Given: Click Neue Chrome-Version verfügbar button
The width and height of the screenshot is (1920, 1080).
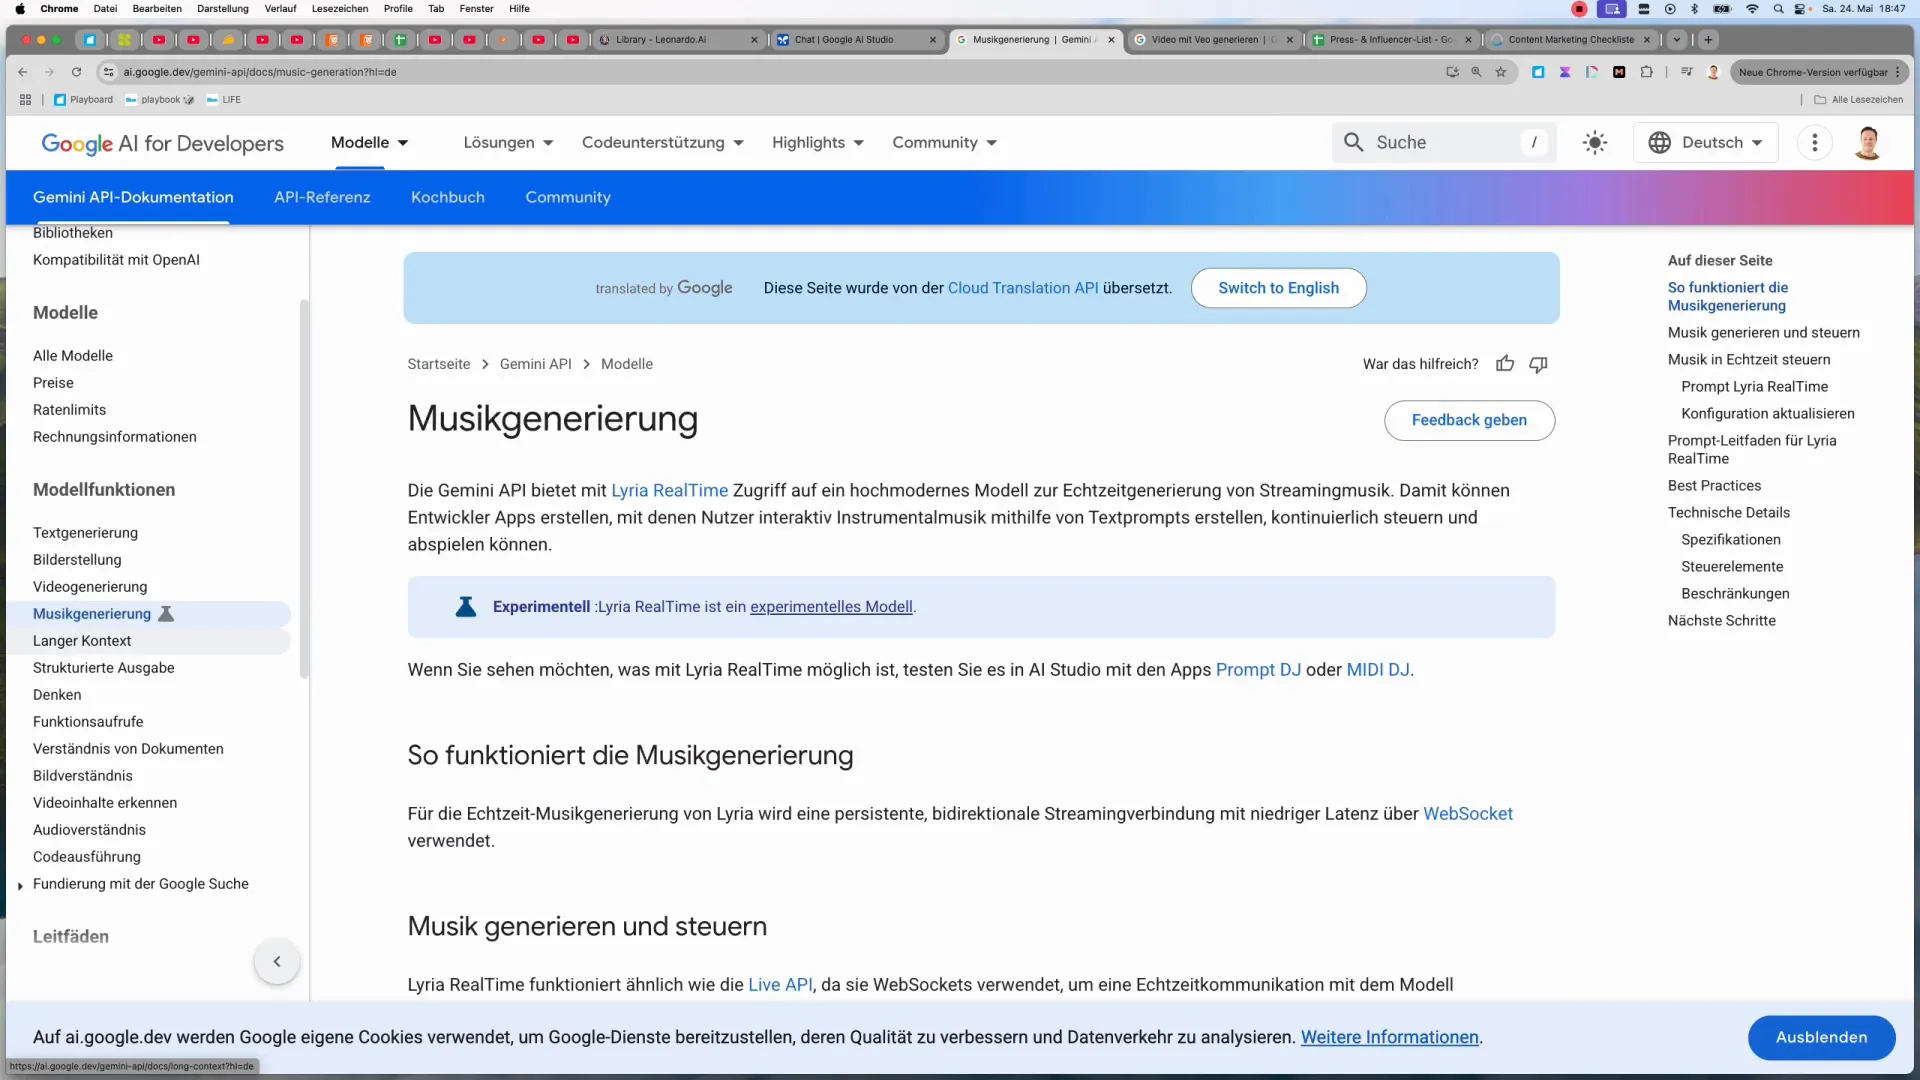Looking at the screenshot, I should 1819,72.
